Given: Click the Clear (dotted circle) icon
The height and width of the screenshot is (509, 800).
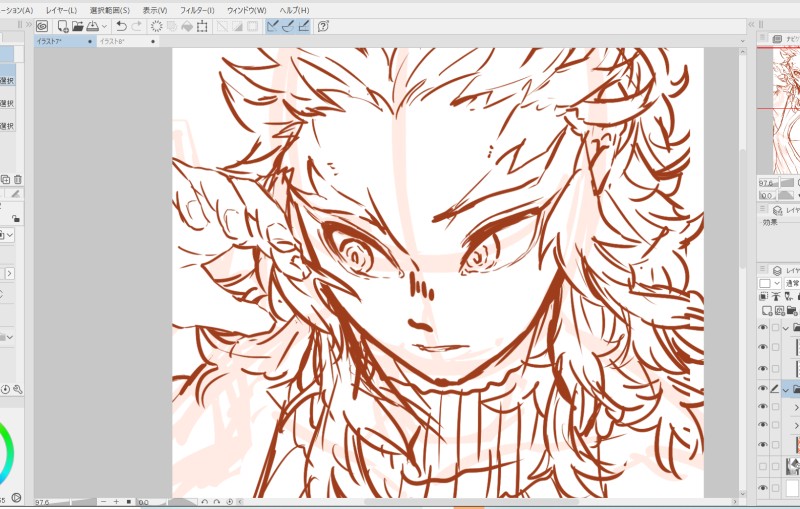Looking at the screenshot, I should [x=157, y=26].
